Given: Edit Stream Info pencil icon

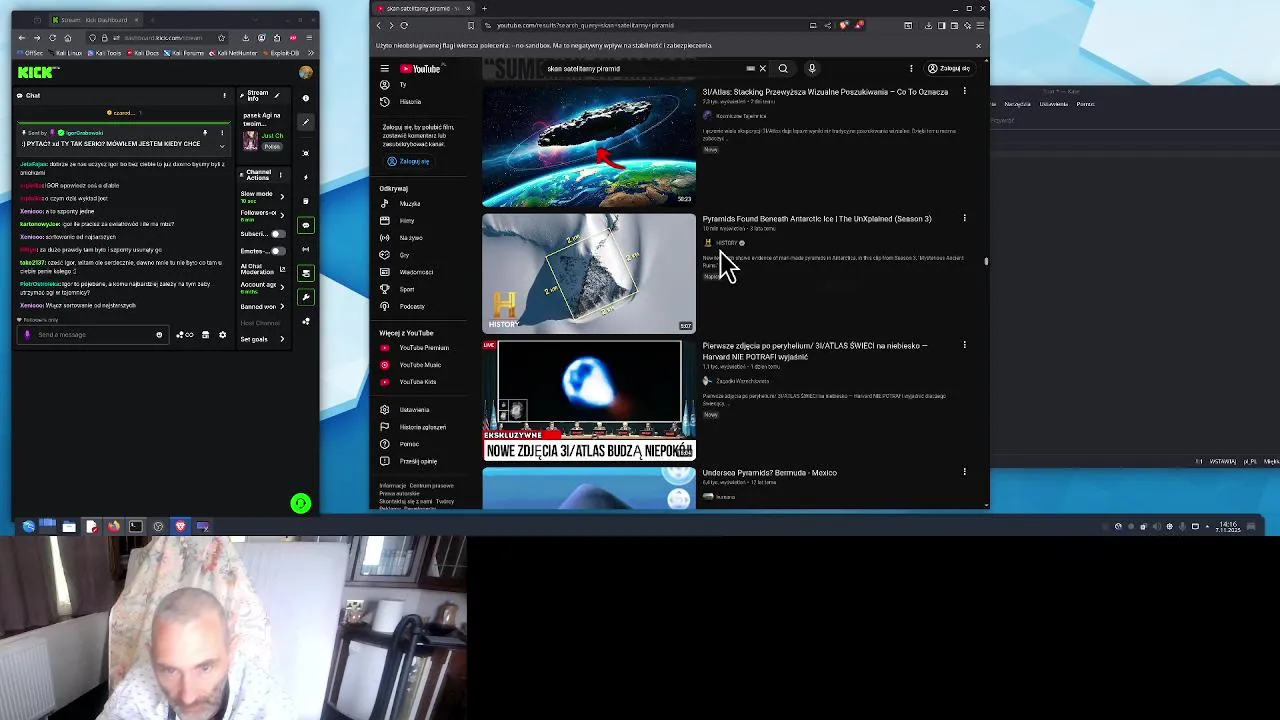Looking at the screenshot, I should [x=277, y=96].
